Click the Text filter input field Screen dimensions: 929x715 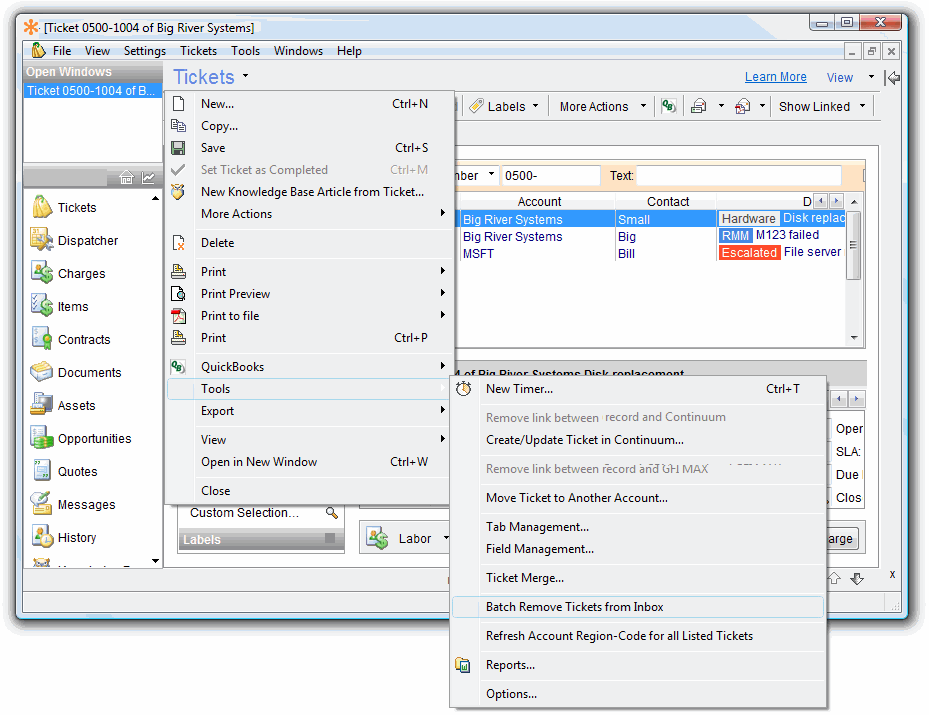(738, 176)
